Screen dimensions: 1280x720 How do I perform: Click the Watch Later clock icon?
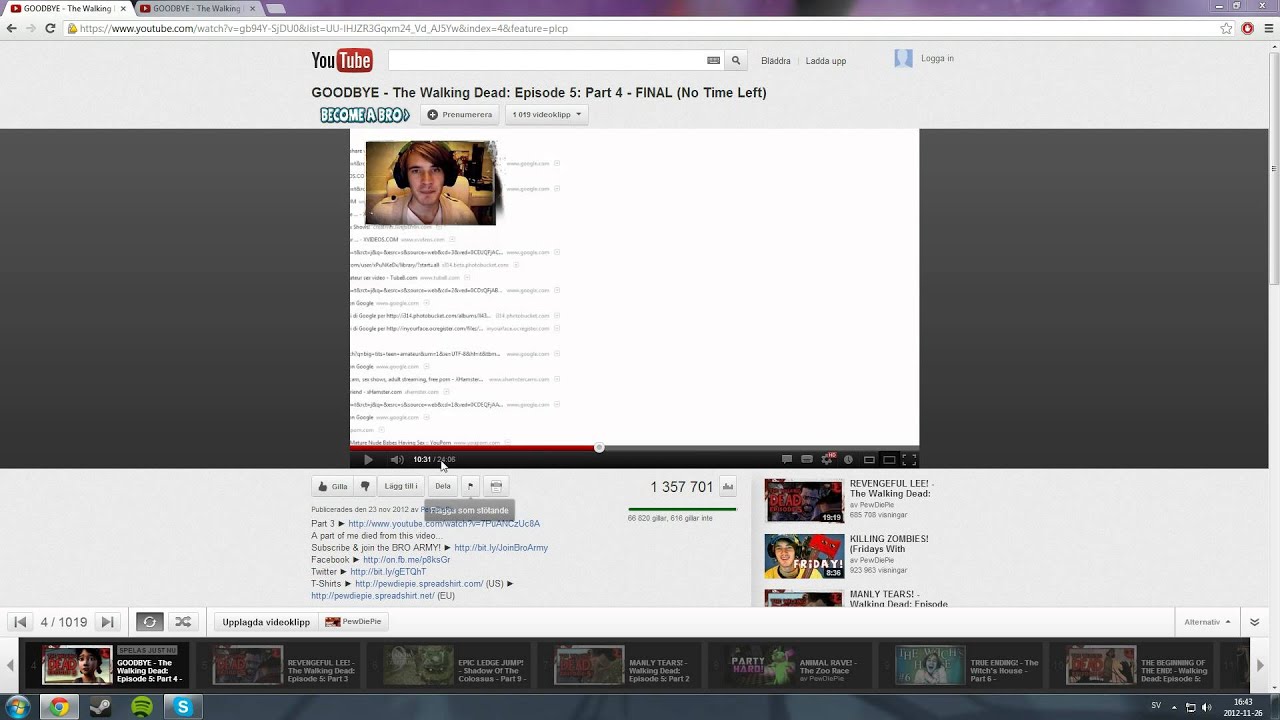pos(848,460)
